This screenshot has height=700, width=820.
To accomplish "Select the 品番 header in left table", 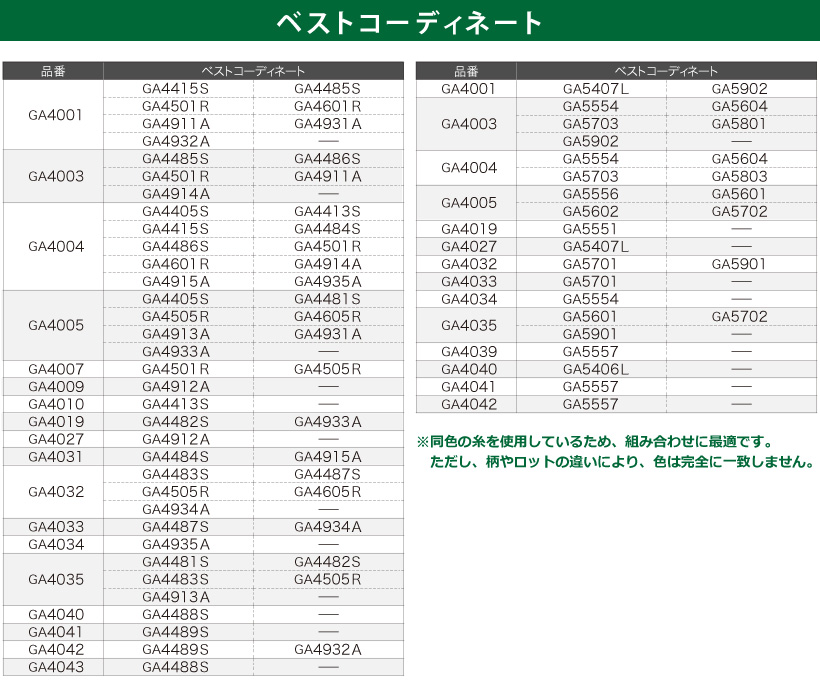I will [x=53, y=71].
